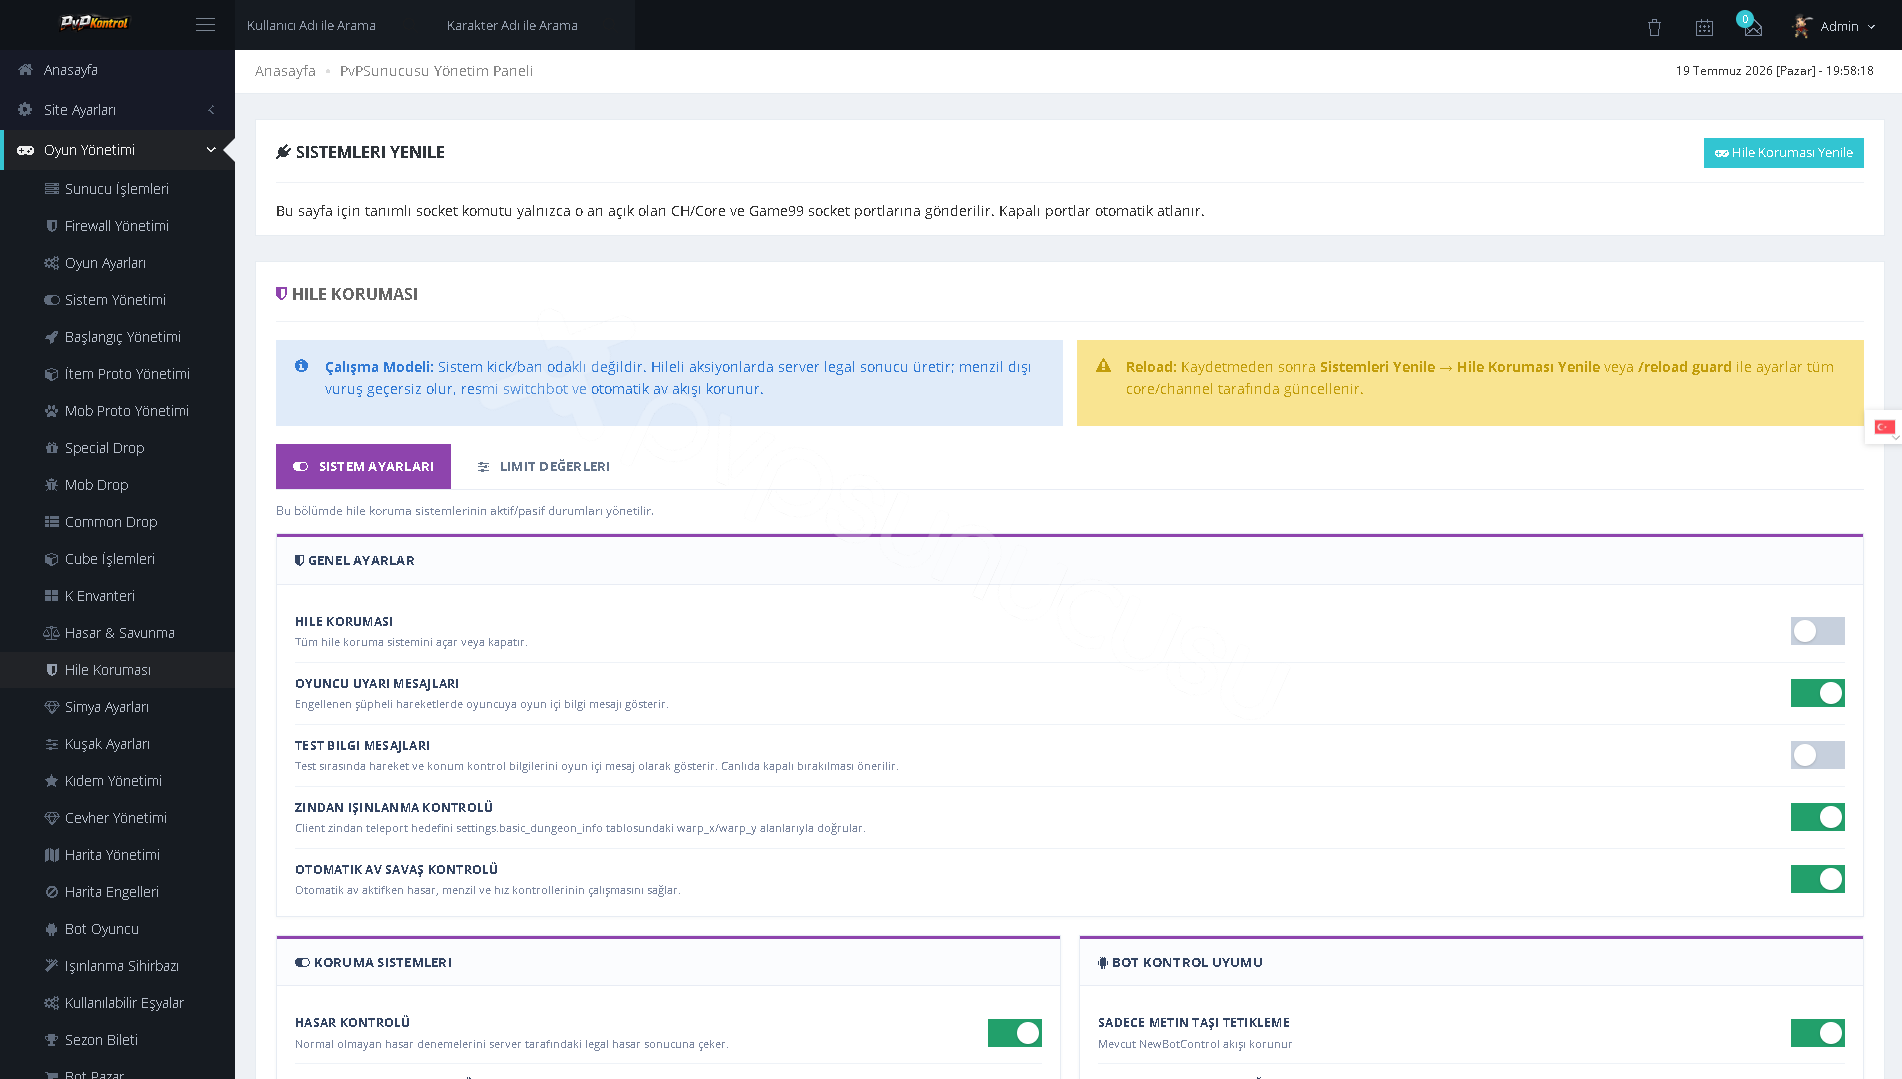Disable the Oyuncu Uyarı Mesajları toggle
Viewport: 1902px width, 1079px height.
click(x=1817, y=693)
